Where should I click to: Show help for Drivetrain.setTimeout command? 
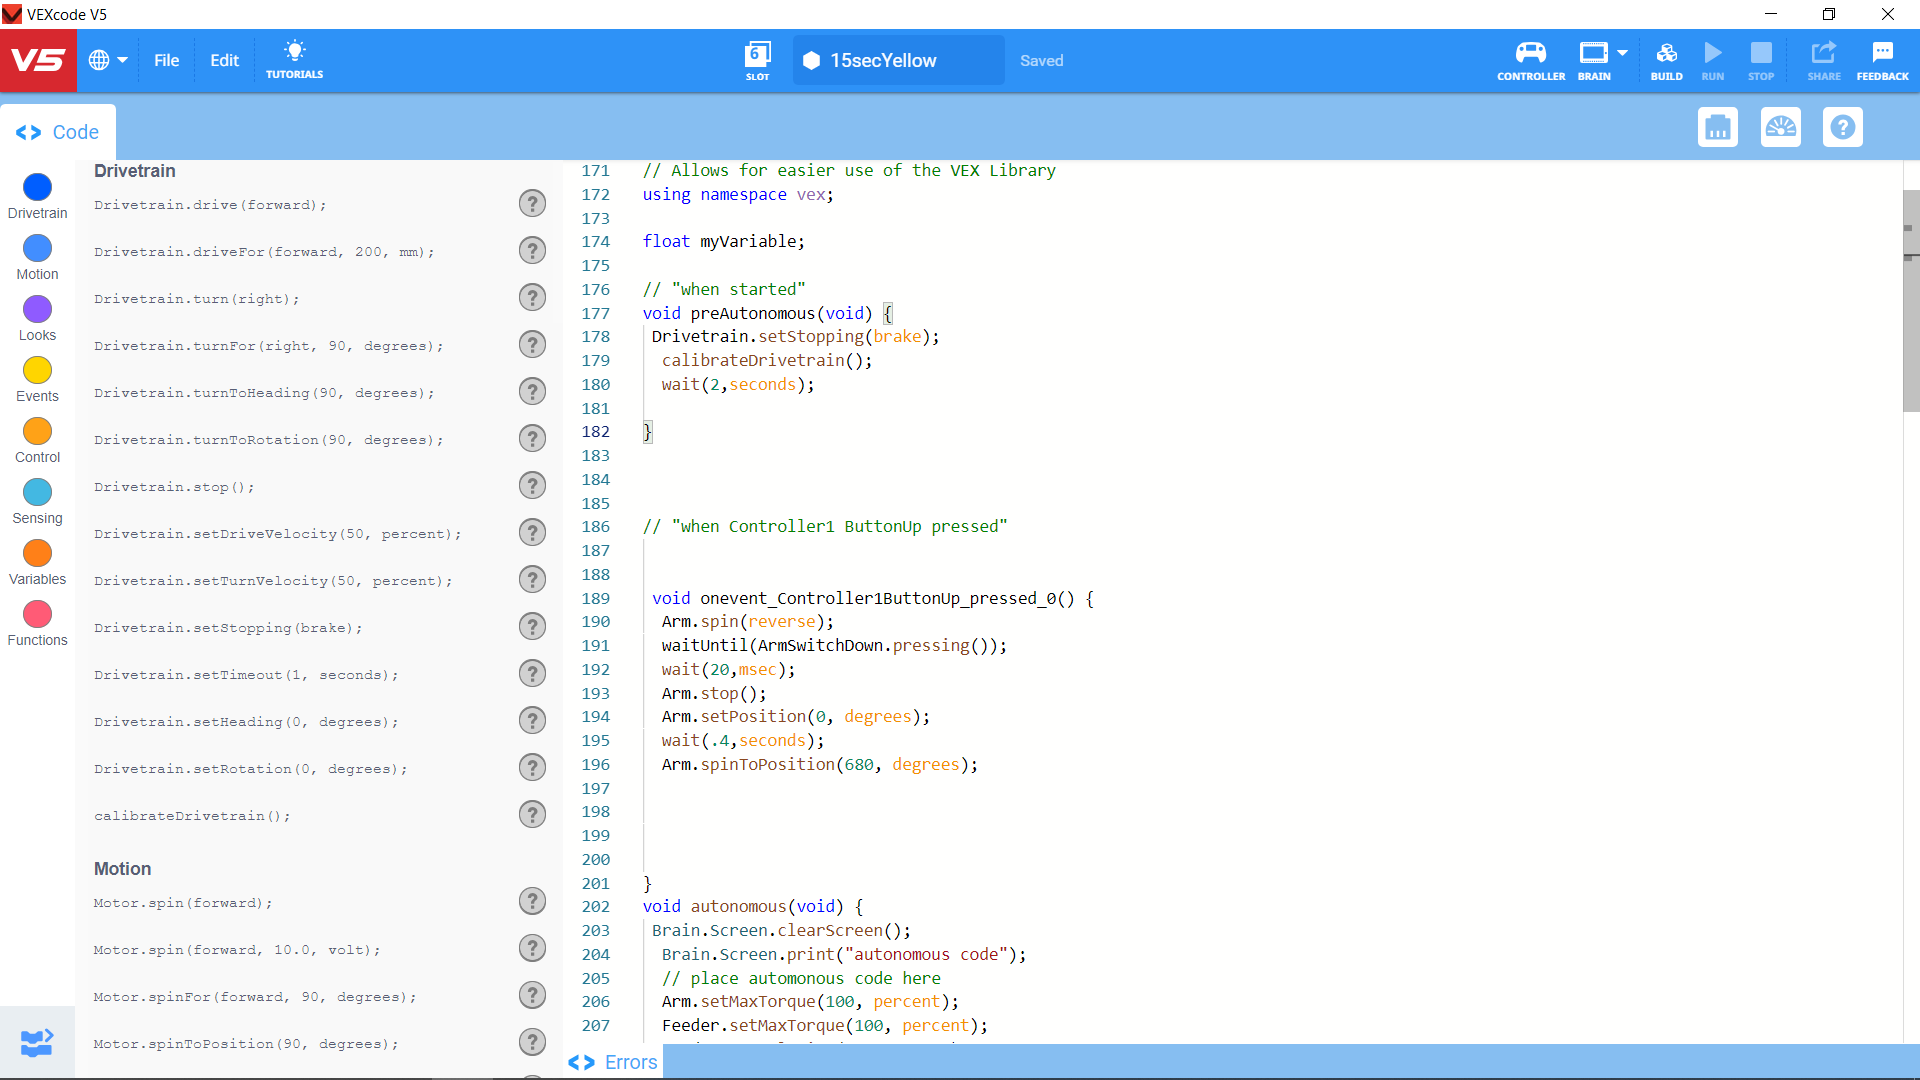coord(532,673)
